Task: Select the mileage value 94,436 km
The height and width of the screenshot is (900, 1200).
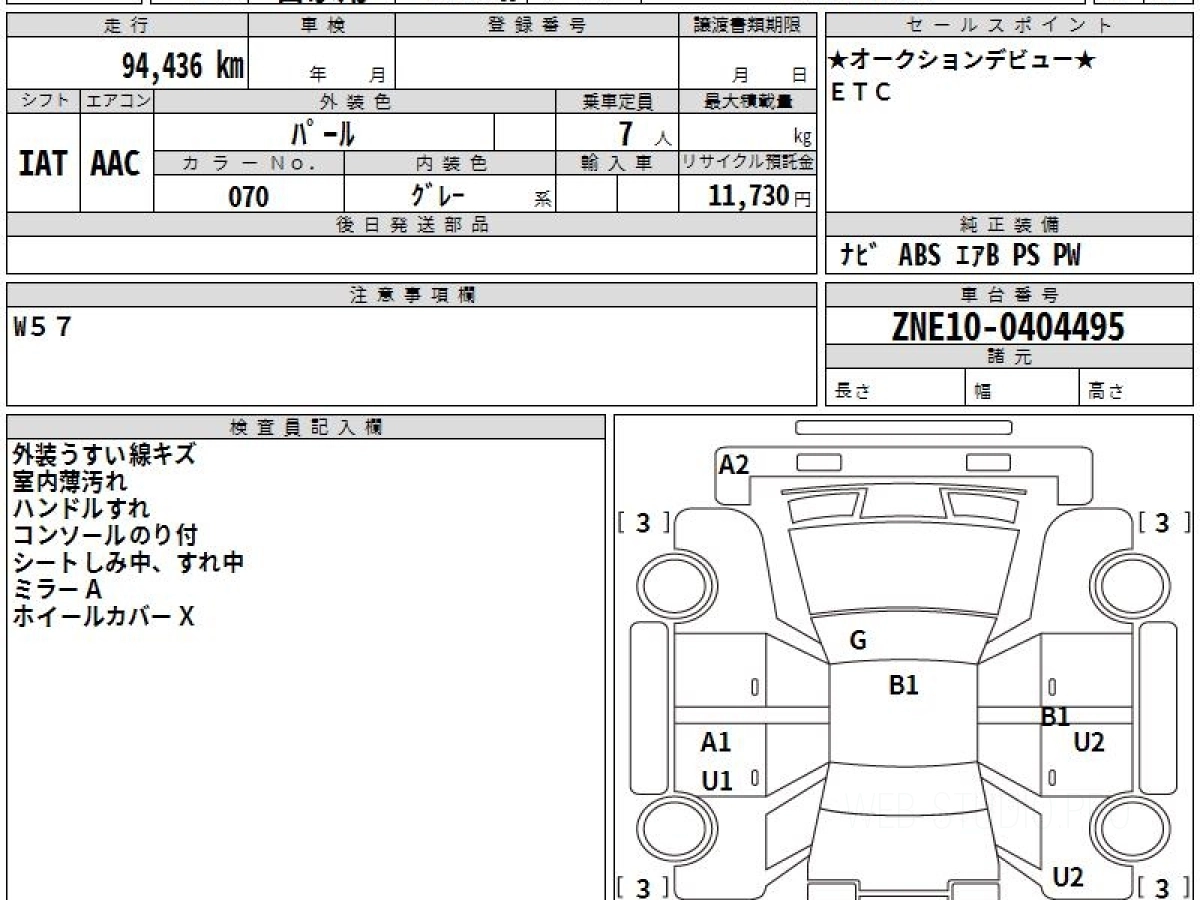Action: 183,66
